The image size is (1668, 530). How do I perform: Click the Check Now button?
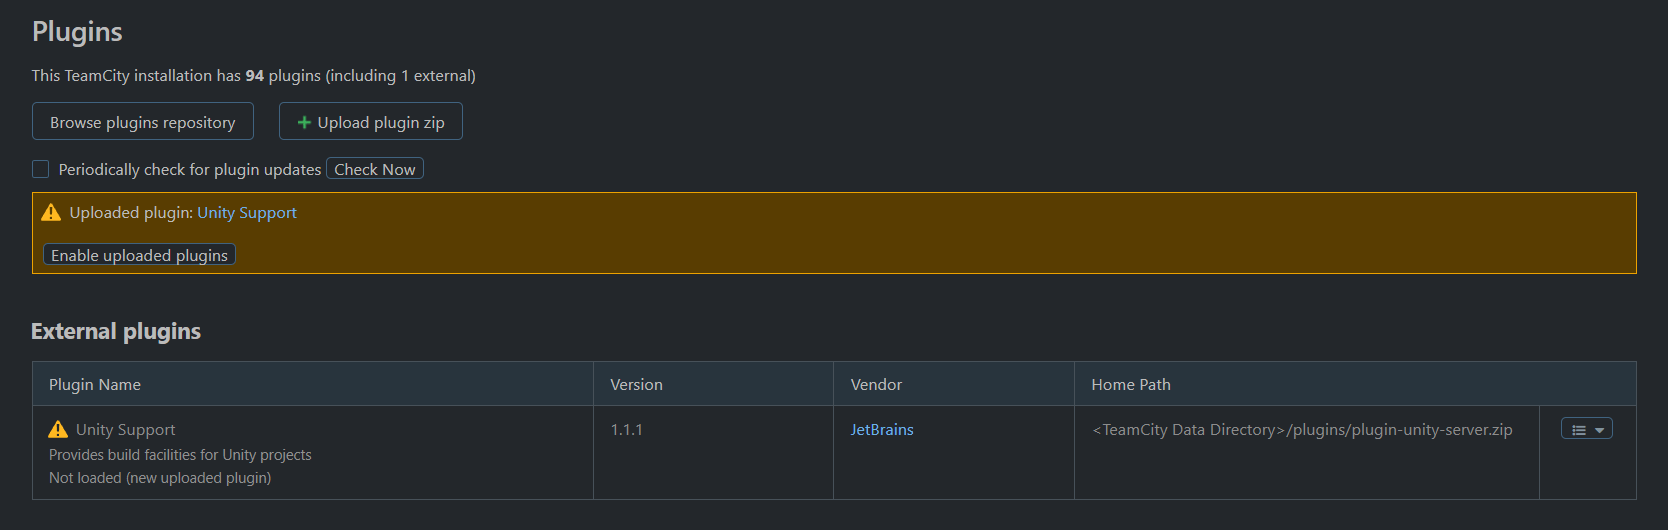click(x=375, y=169)
